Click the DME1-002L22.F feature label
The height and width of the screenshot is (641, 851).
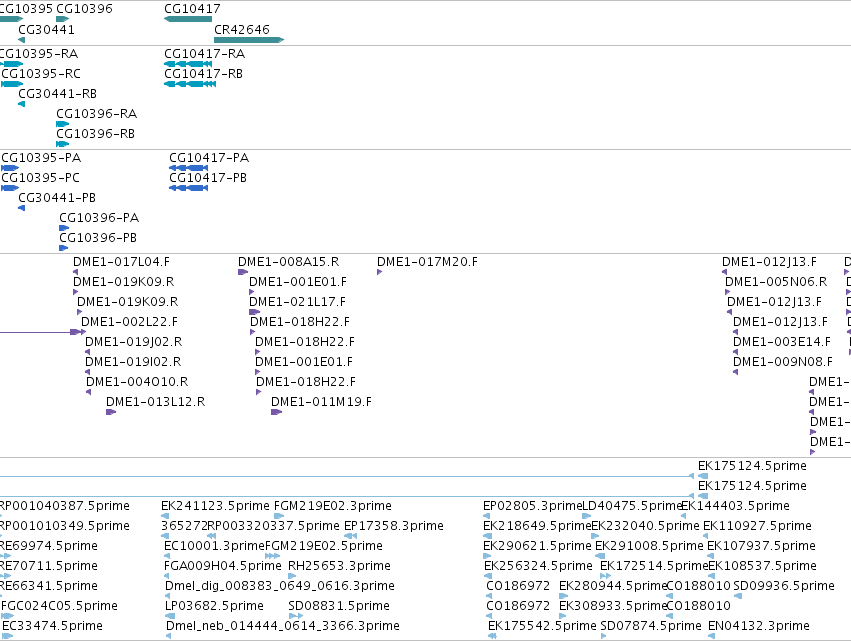click(129, 321)
